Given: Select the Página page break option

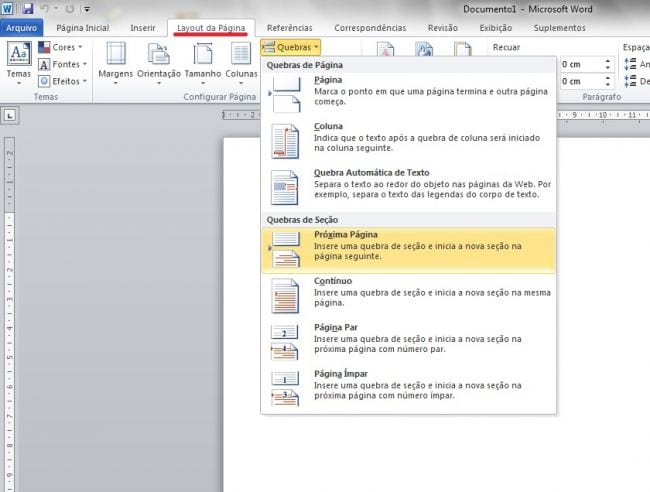Looking at the screenshot, I should coord(409,95).
